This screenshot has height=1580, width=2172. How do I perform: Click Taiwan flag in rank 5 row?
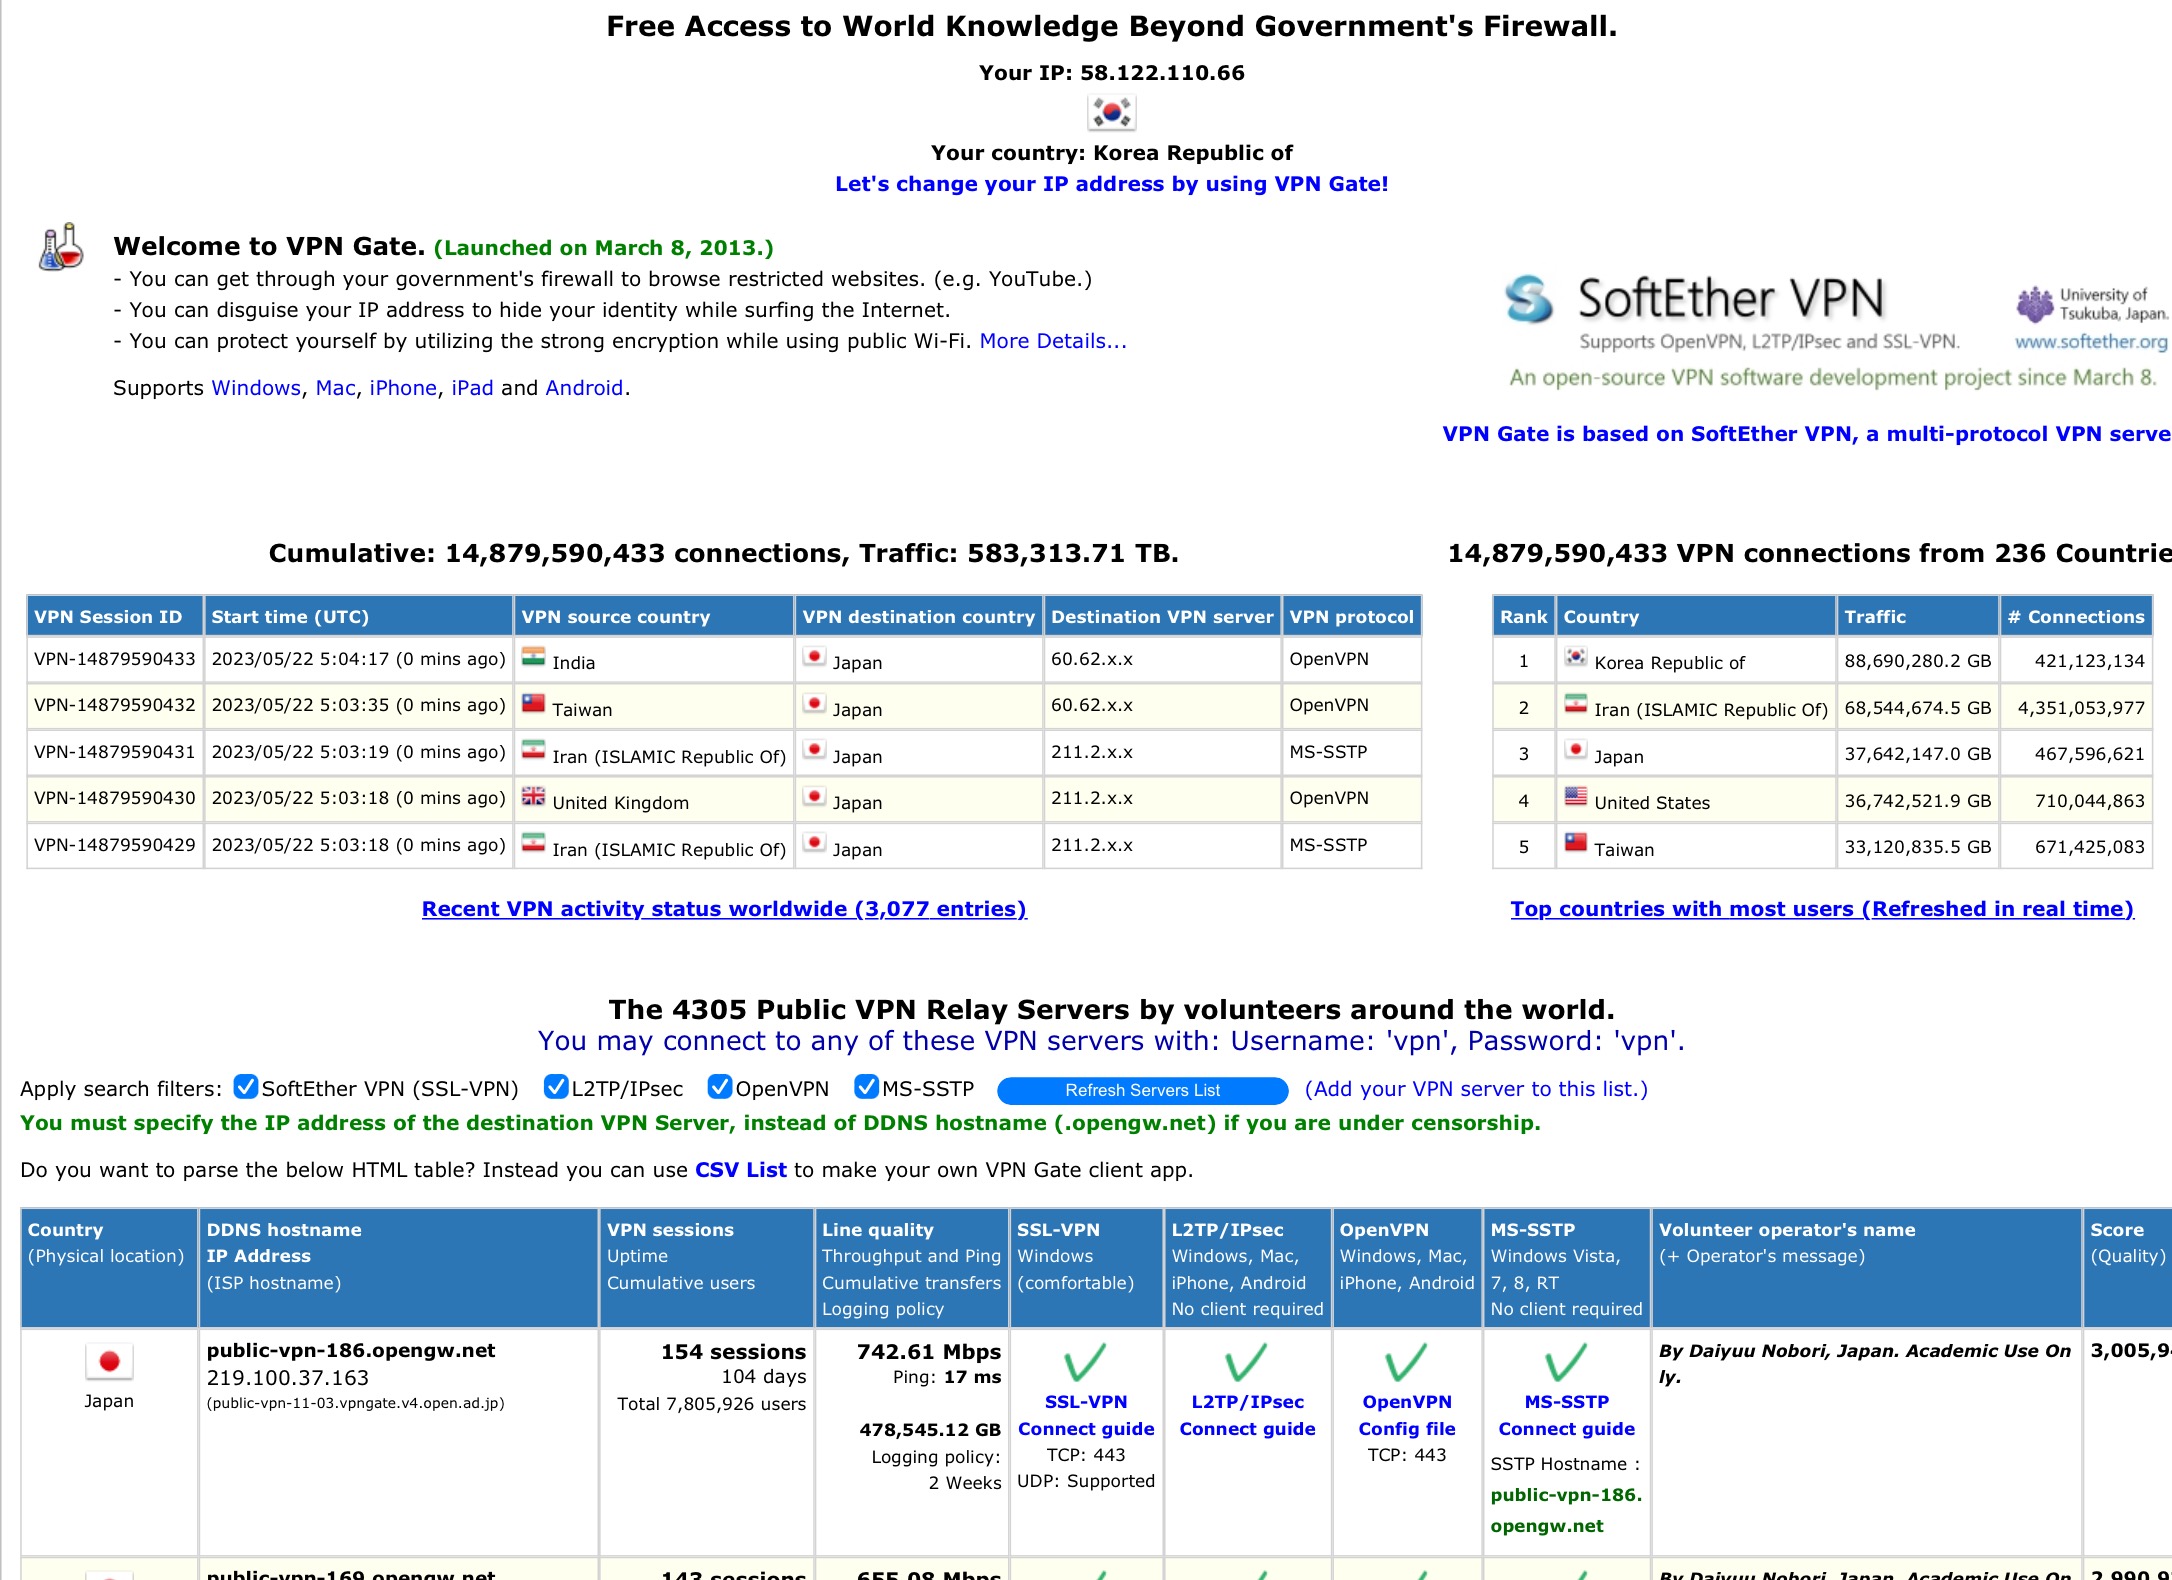(1575, 843)
